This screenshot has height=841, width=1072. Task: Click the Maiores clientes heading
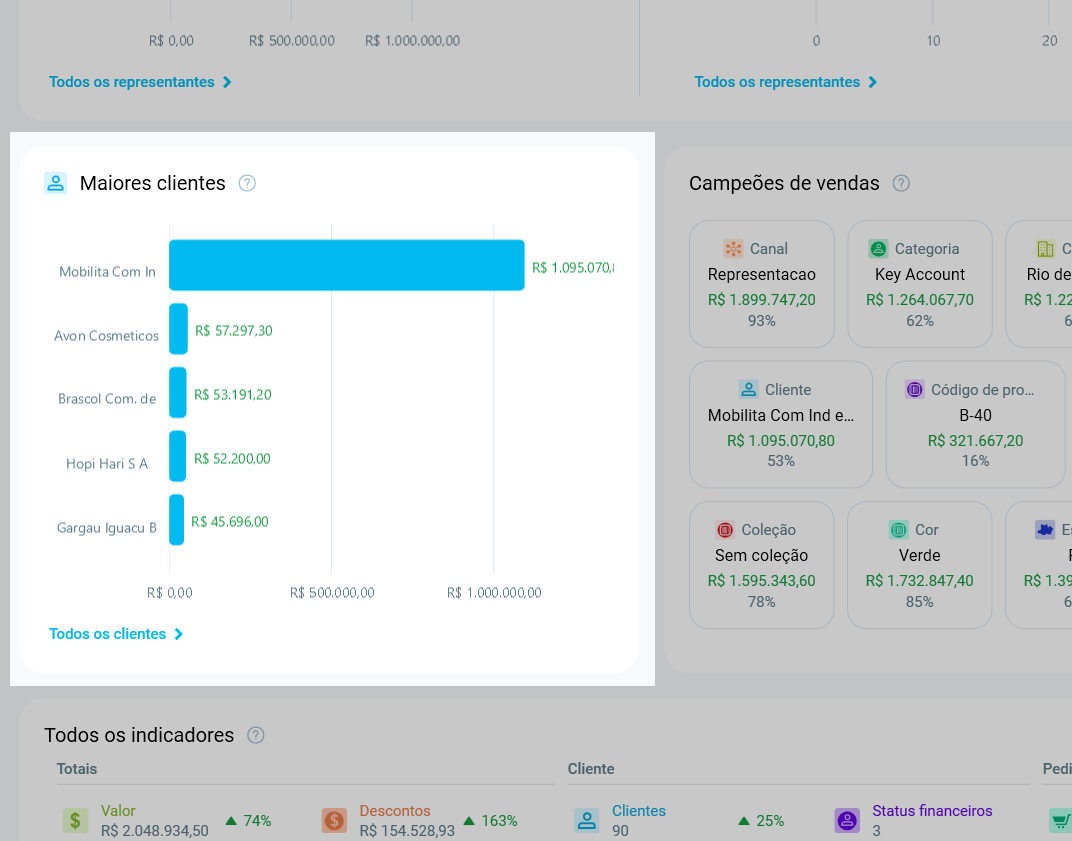point(152,183)
